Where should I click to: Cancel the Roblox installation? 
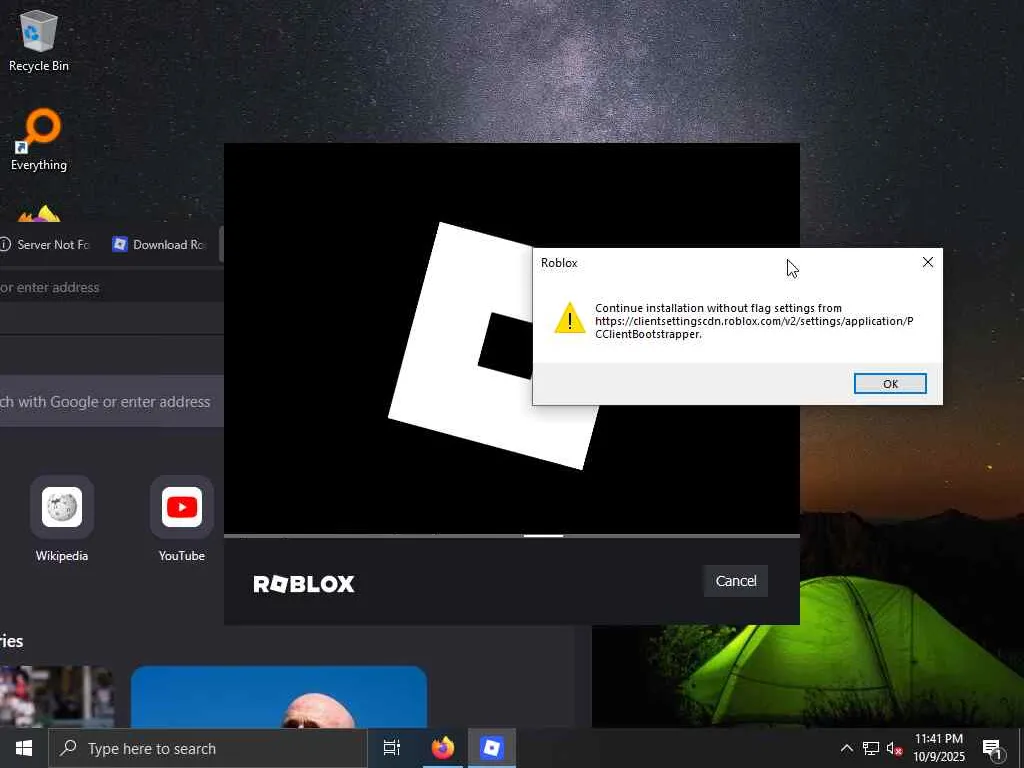735,581
